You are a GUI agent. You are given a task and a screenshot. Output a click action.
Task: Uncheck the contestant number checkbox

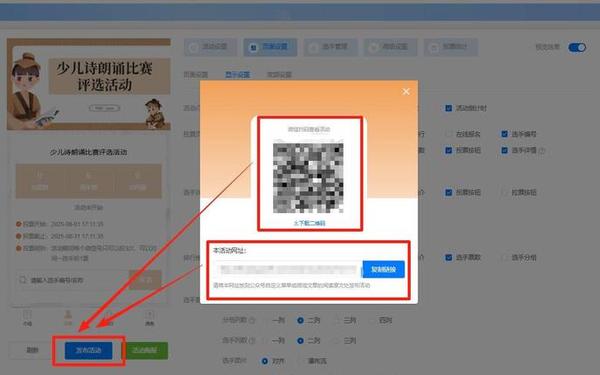pos(504,134)
